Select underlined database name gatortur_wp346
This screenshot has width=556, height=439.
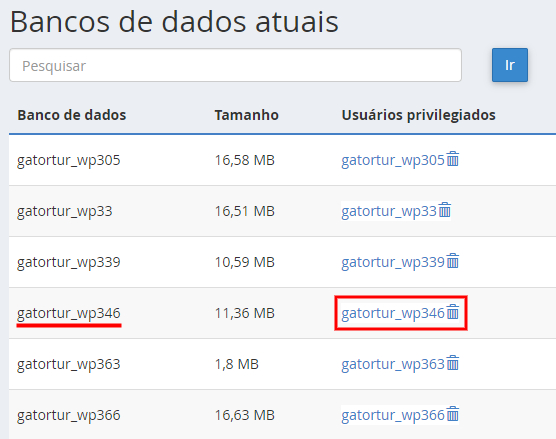click(x=69, y=313)
